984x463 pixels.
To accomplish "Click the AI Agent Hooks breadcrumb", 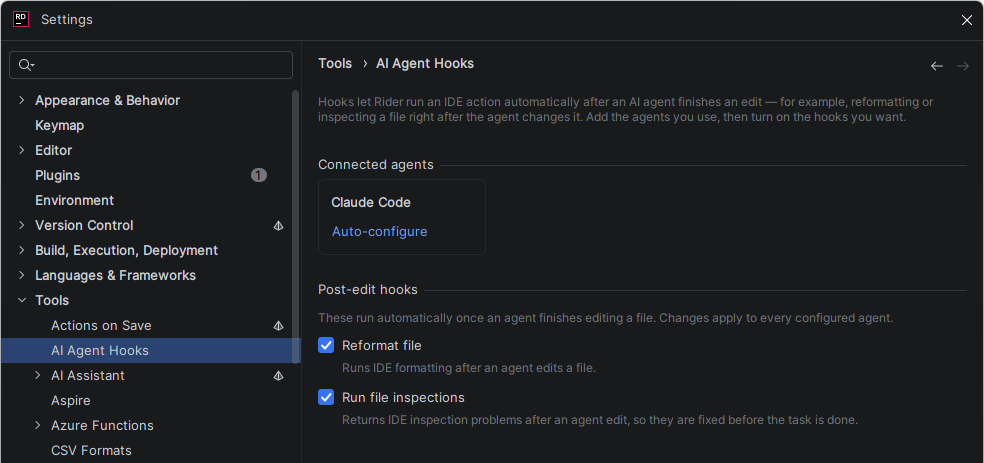I will tap(425, 63).
